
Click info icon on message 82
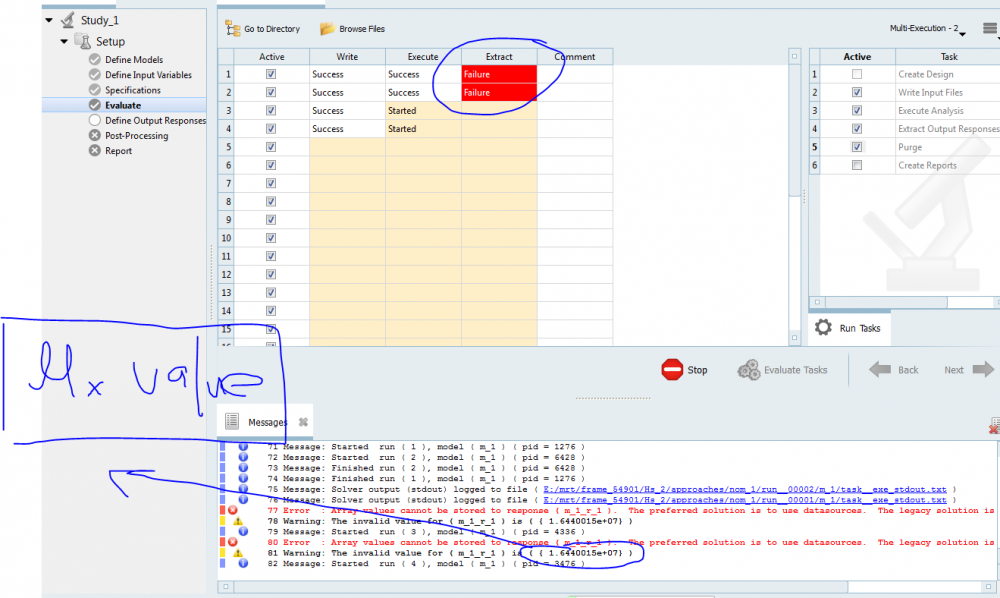pyautogui.click(x=243, y=563)
